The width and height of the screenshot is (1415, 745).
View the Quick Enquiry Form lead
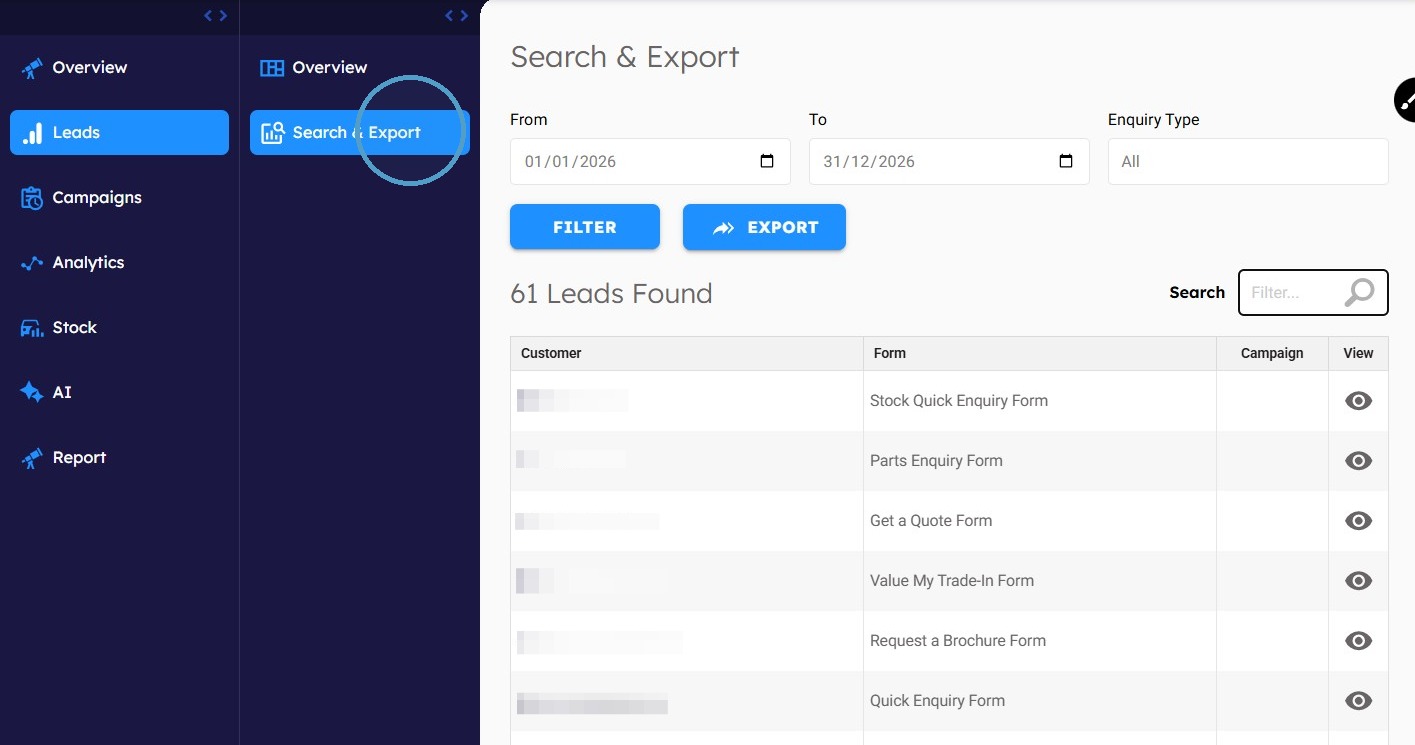1358,701
